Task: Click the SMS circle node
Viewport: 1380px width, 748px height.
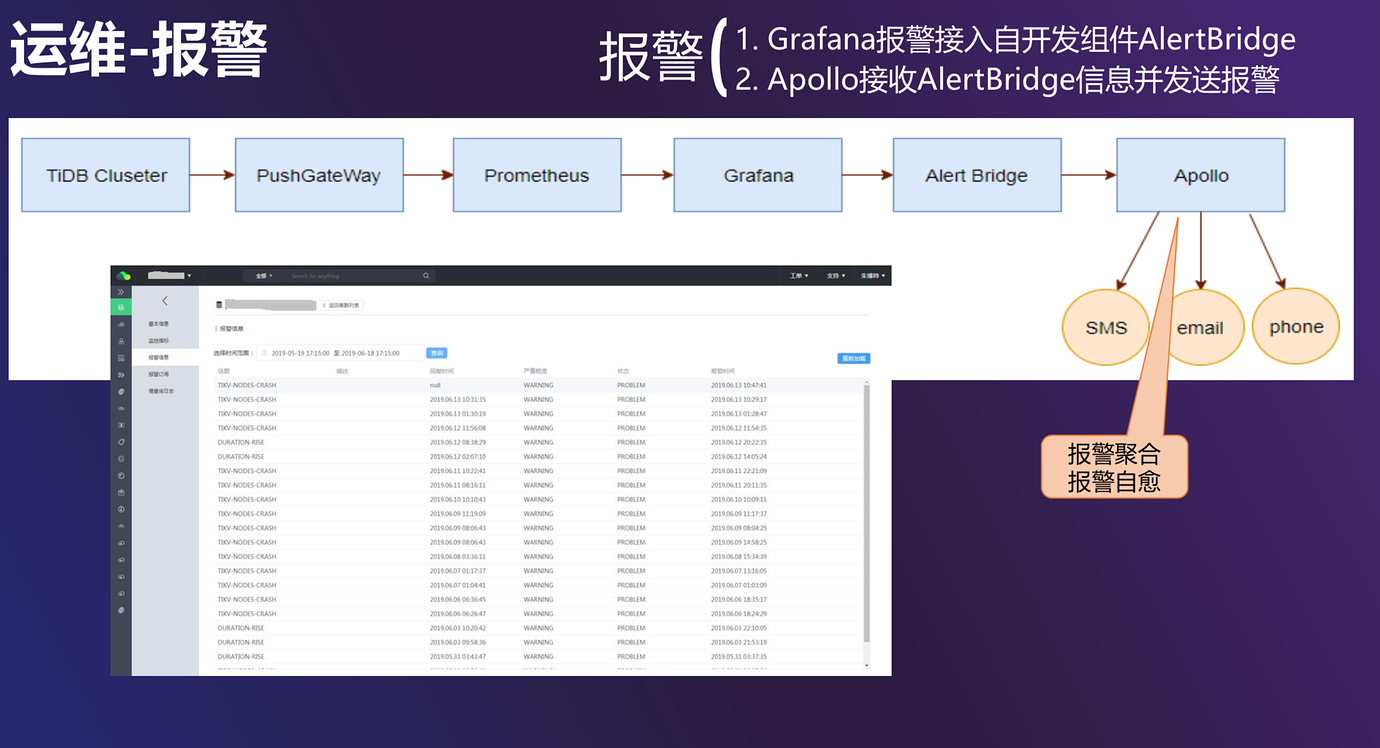Action: (1106, 327)
